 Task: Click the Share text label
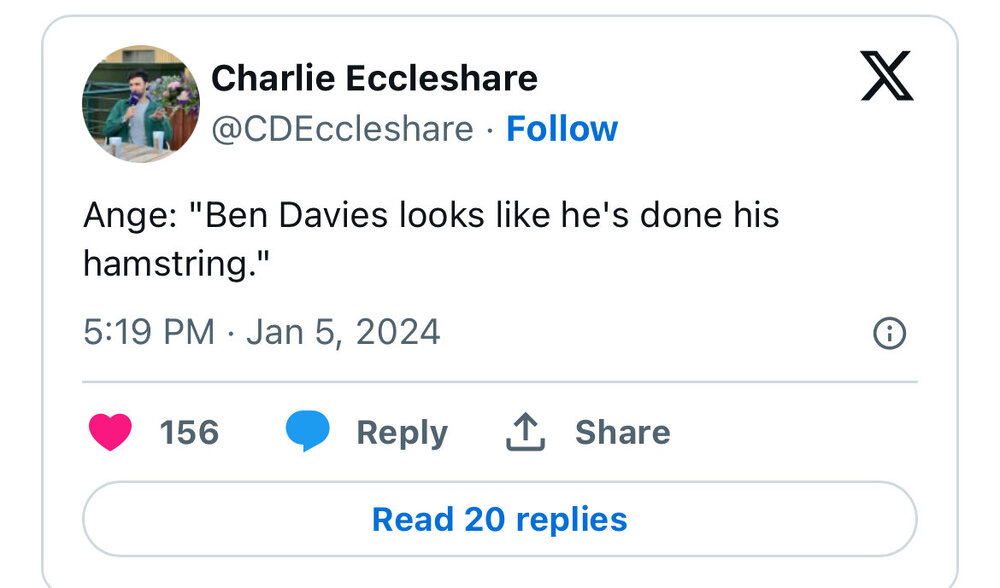coord(622,432)
